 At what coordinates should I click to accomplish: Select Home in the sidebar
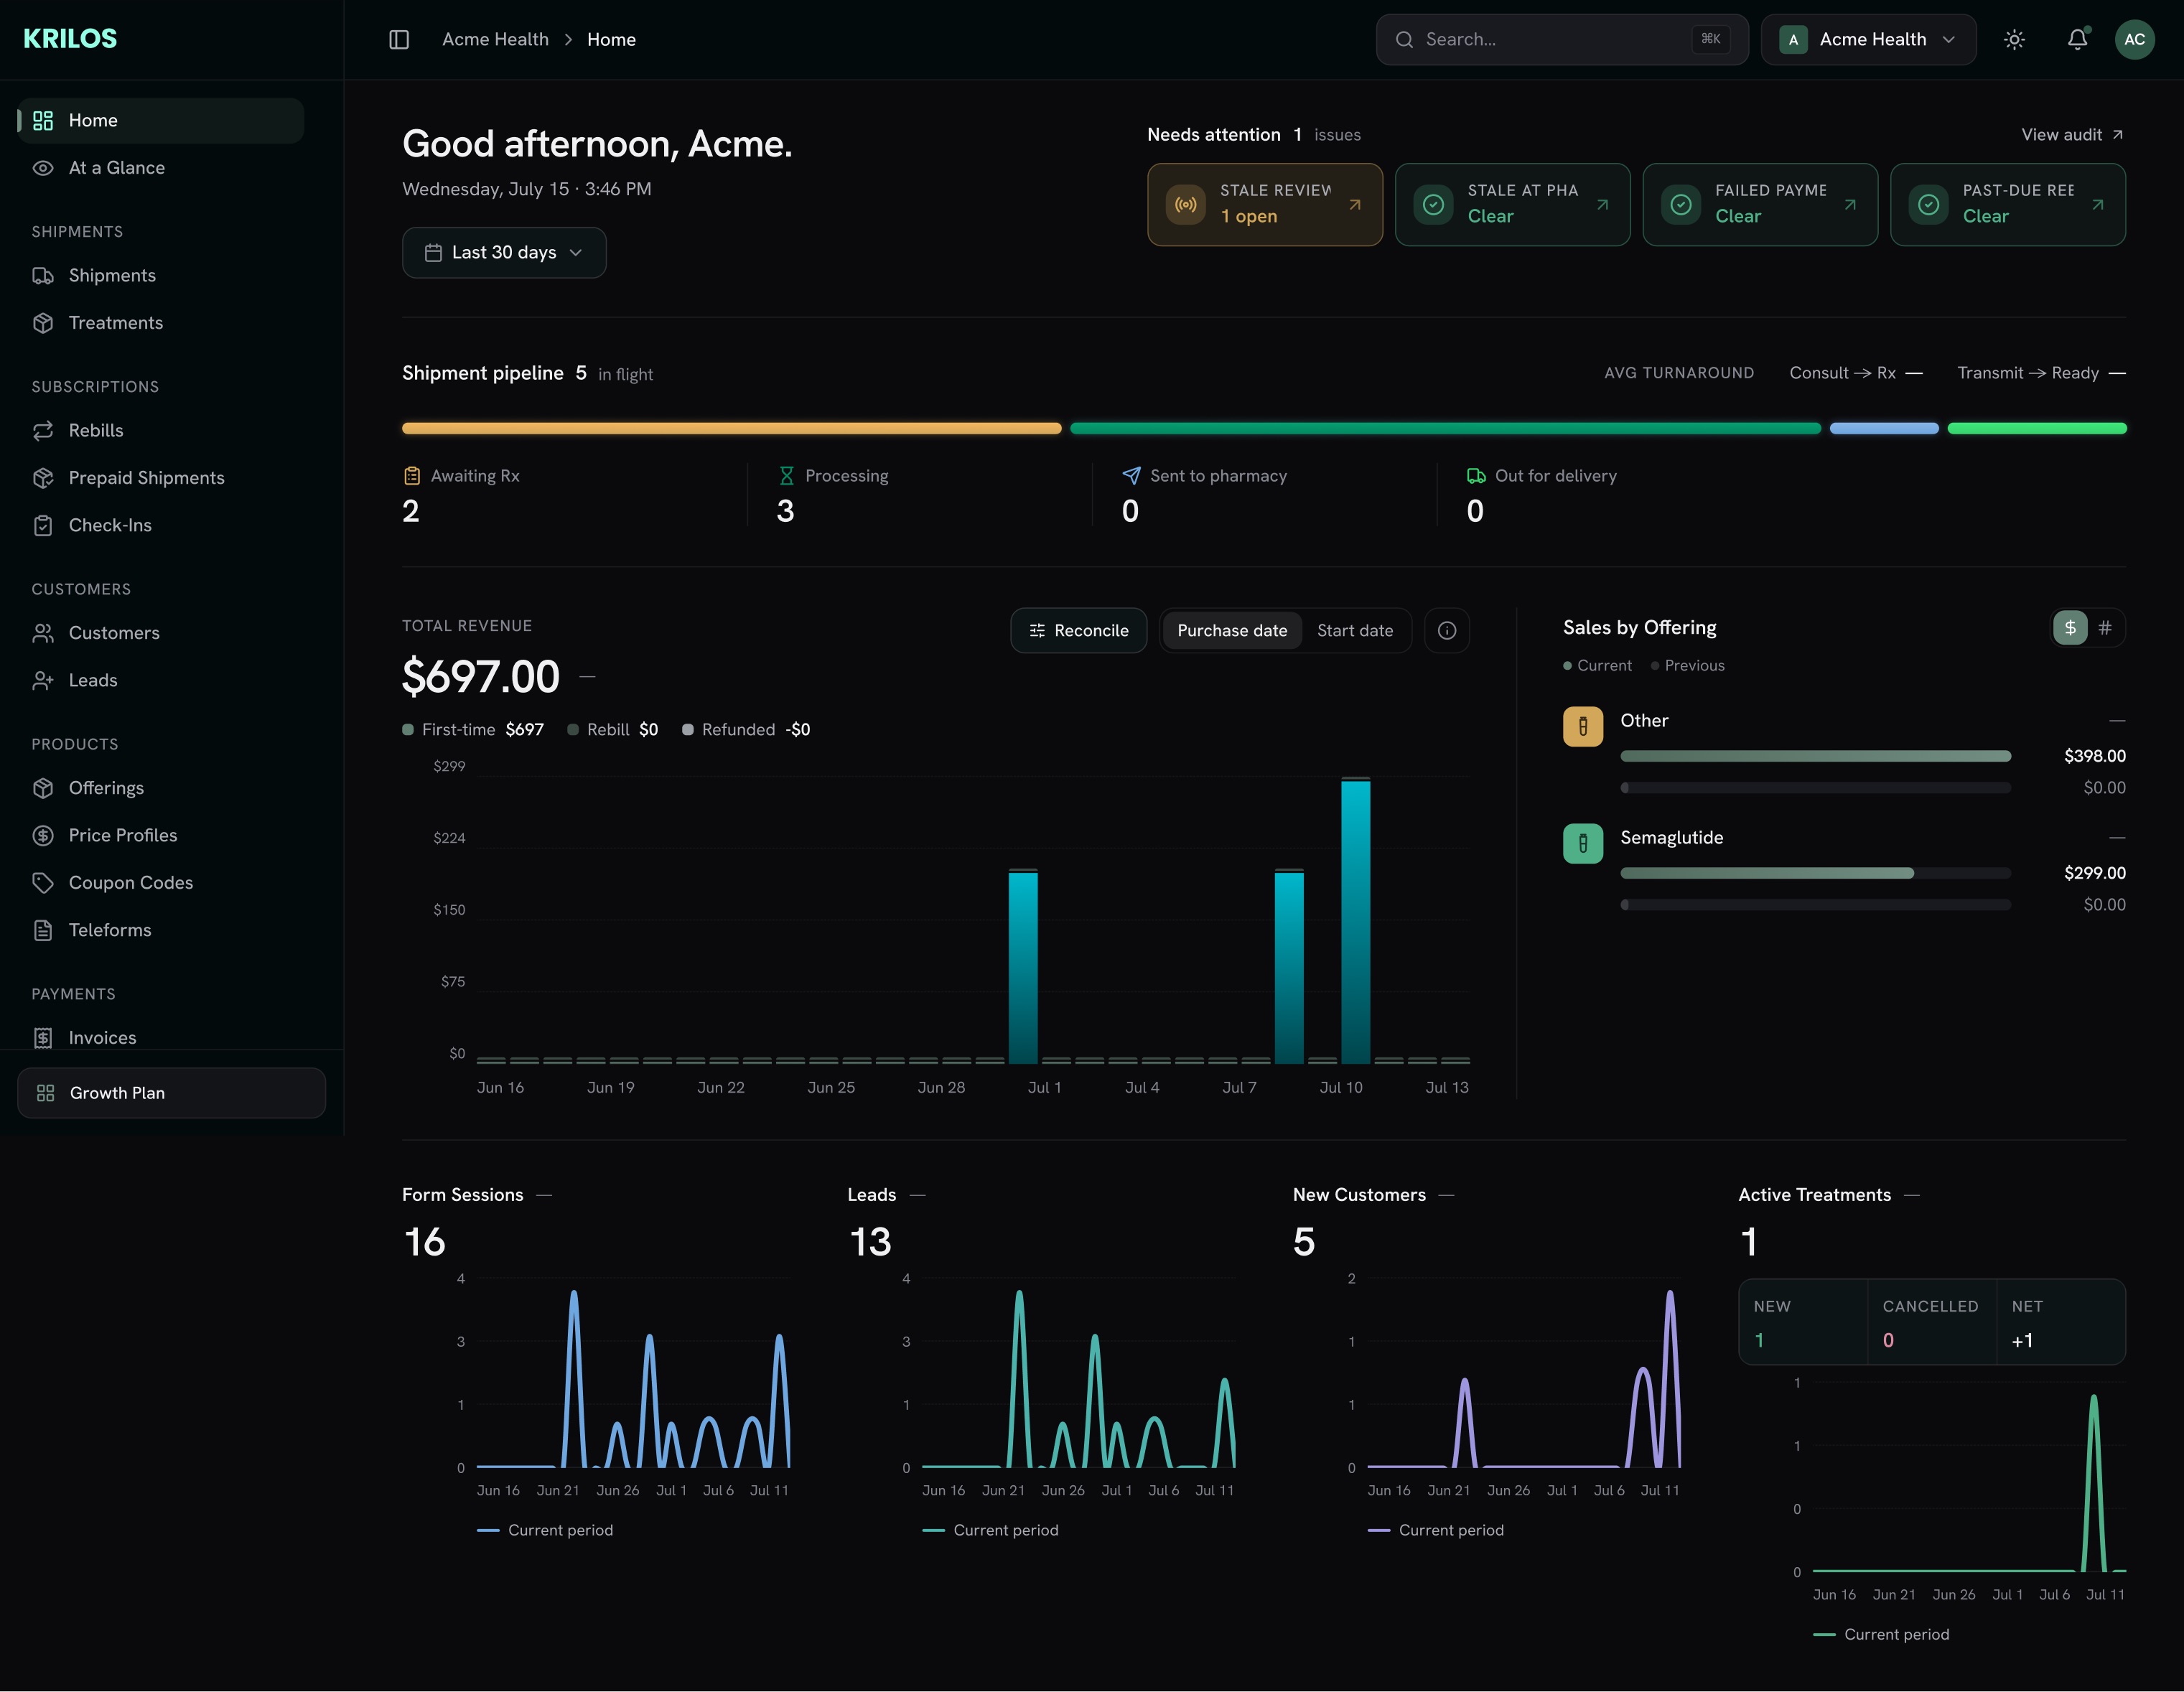point(161,120)
